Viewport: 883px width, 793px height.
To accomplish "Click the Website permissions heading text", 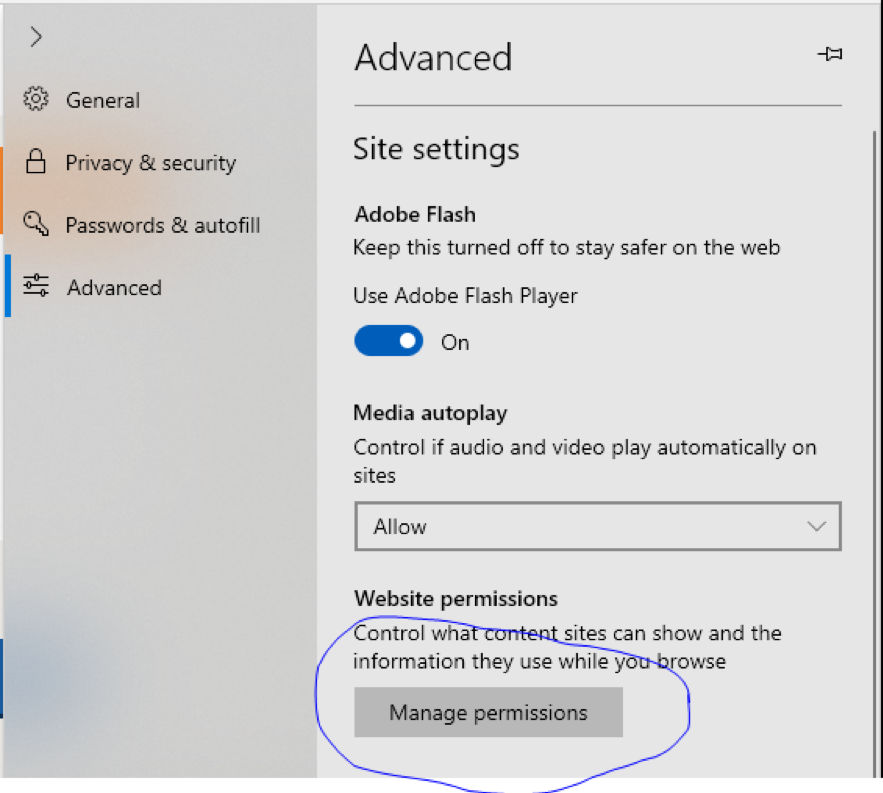I will 456,599.
